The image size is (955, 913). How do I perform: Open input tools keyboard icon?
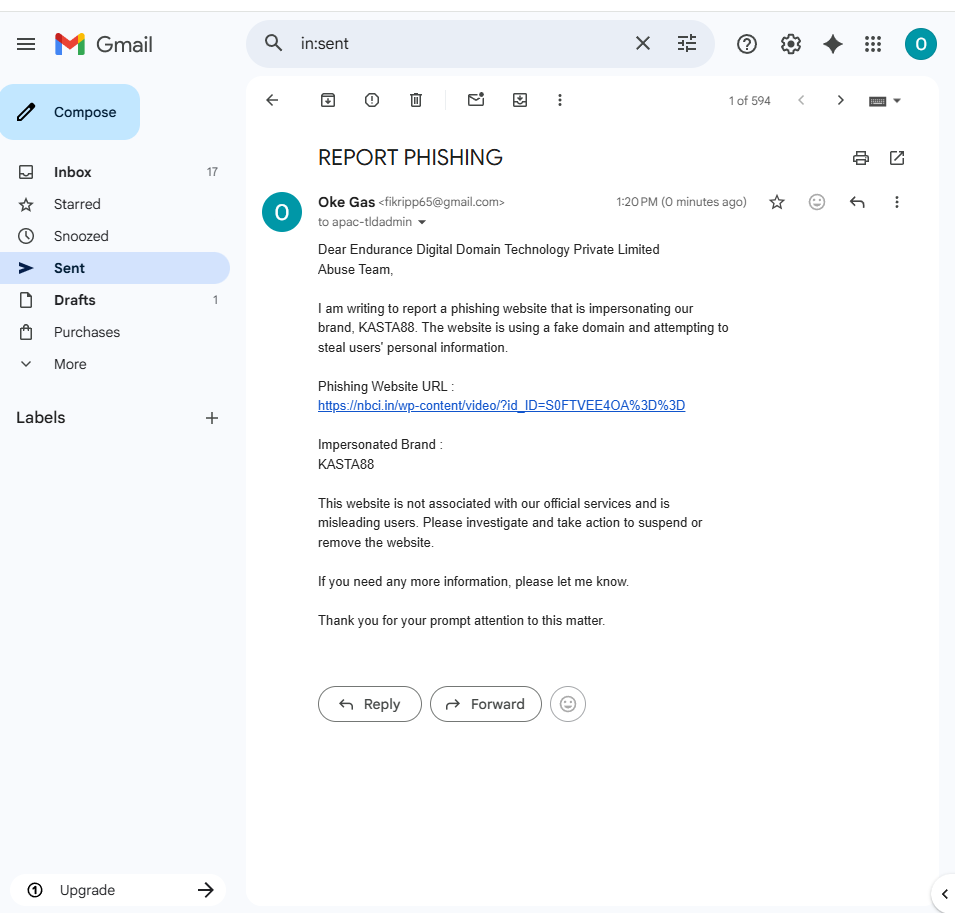(877, 101)
